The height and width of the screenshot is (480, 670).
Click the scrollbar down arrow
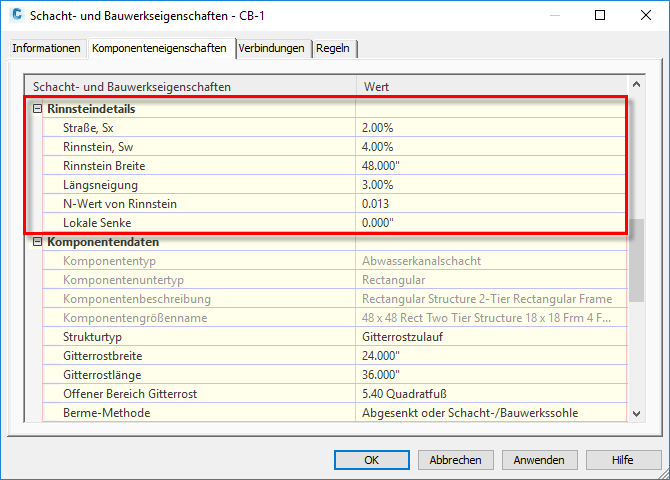(636, 414)
